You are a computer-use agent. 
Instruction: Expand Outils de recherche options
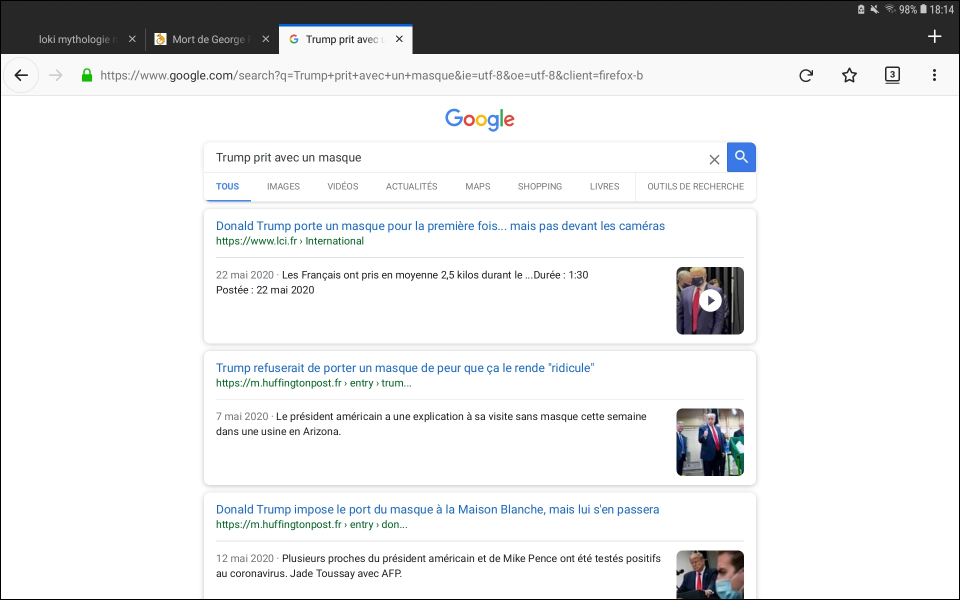[x=695, y=186]
